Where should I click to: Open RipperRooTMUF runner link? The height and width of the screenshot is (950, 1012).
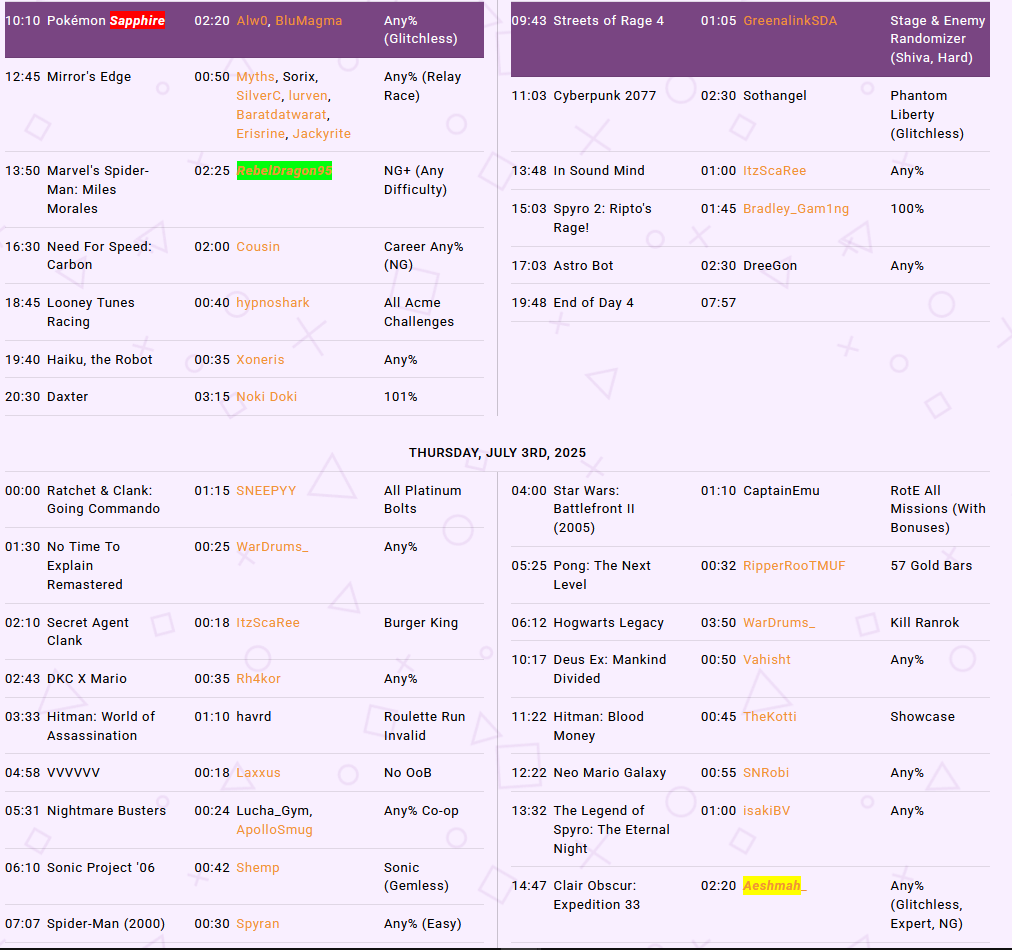[x=794, y=566]
